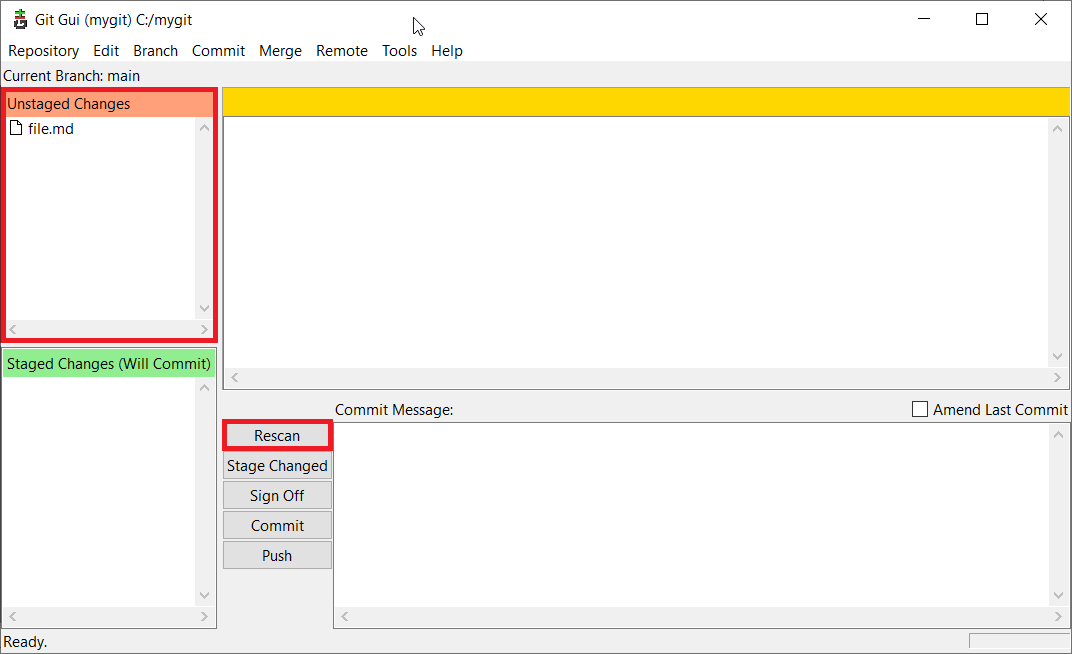The width and height of the screenshot is (1072, 654).
Task: Click the Sign Off button
Action: click(x=277, y=495)
